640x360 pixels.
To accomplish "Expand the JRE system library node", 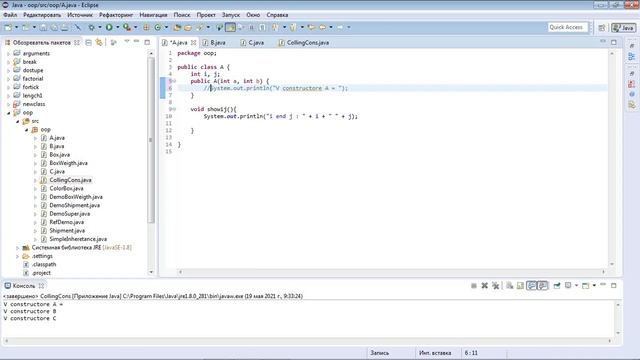I will 17,248.
